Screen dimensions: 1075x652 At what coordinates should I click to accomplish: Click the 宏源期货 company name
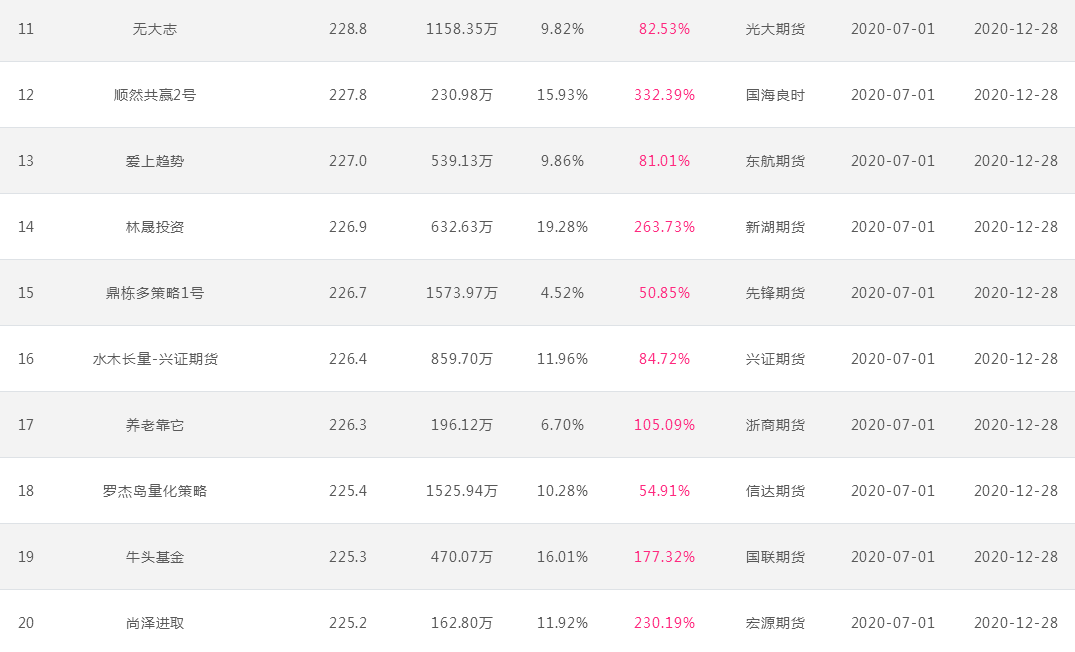(775, 623)
